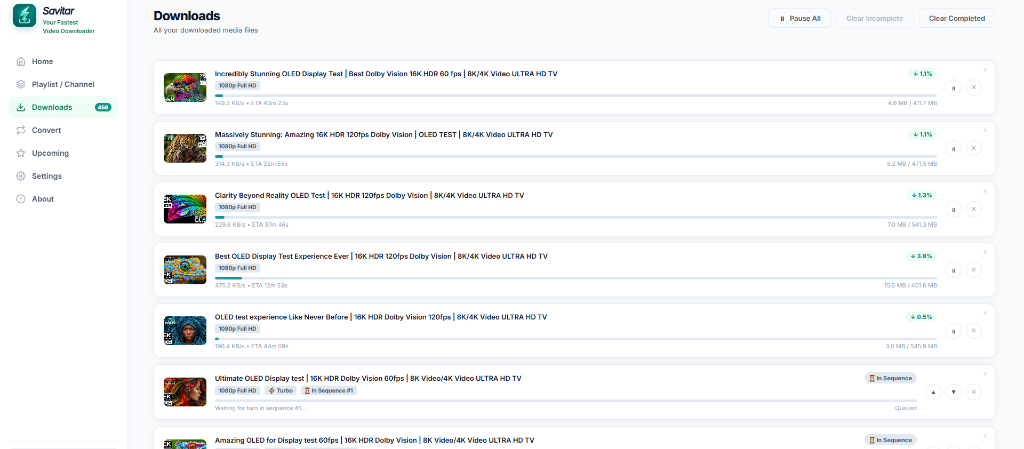The image size is (1024, 449).
Task: Click the 1.3% progress percentage badge
Action: tap(921, 195)
